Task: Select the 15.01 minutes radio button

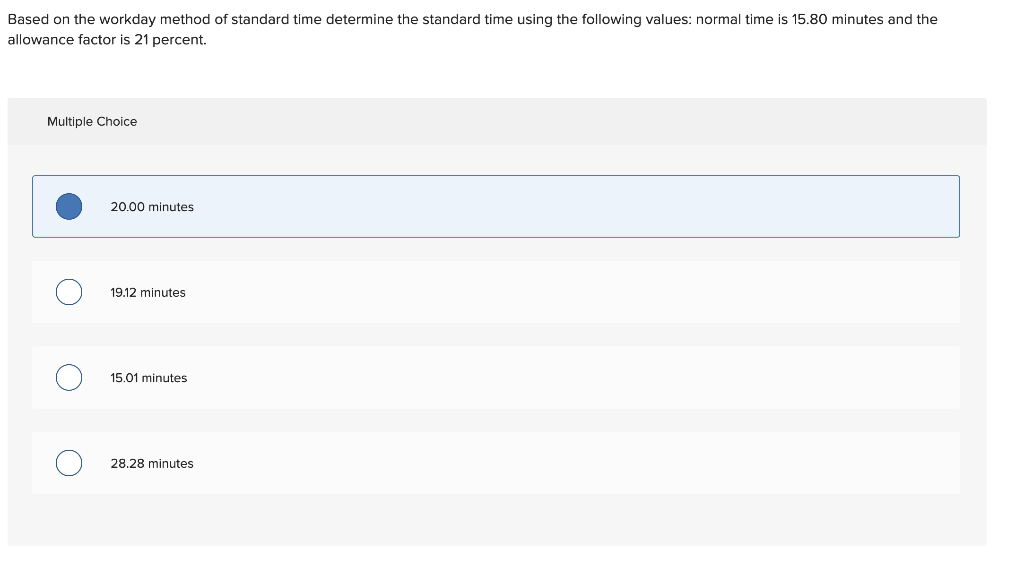Action: coord(68,377)
